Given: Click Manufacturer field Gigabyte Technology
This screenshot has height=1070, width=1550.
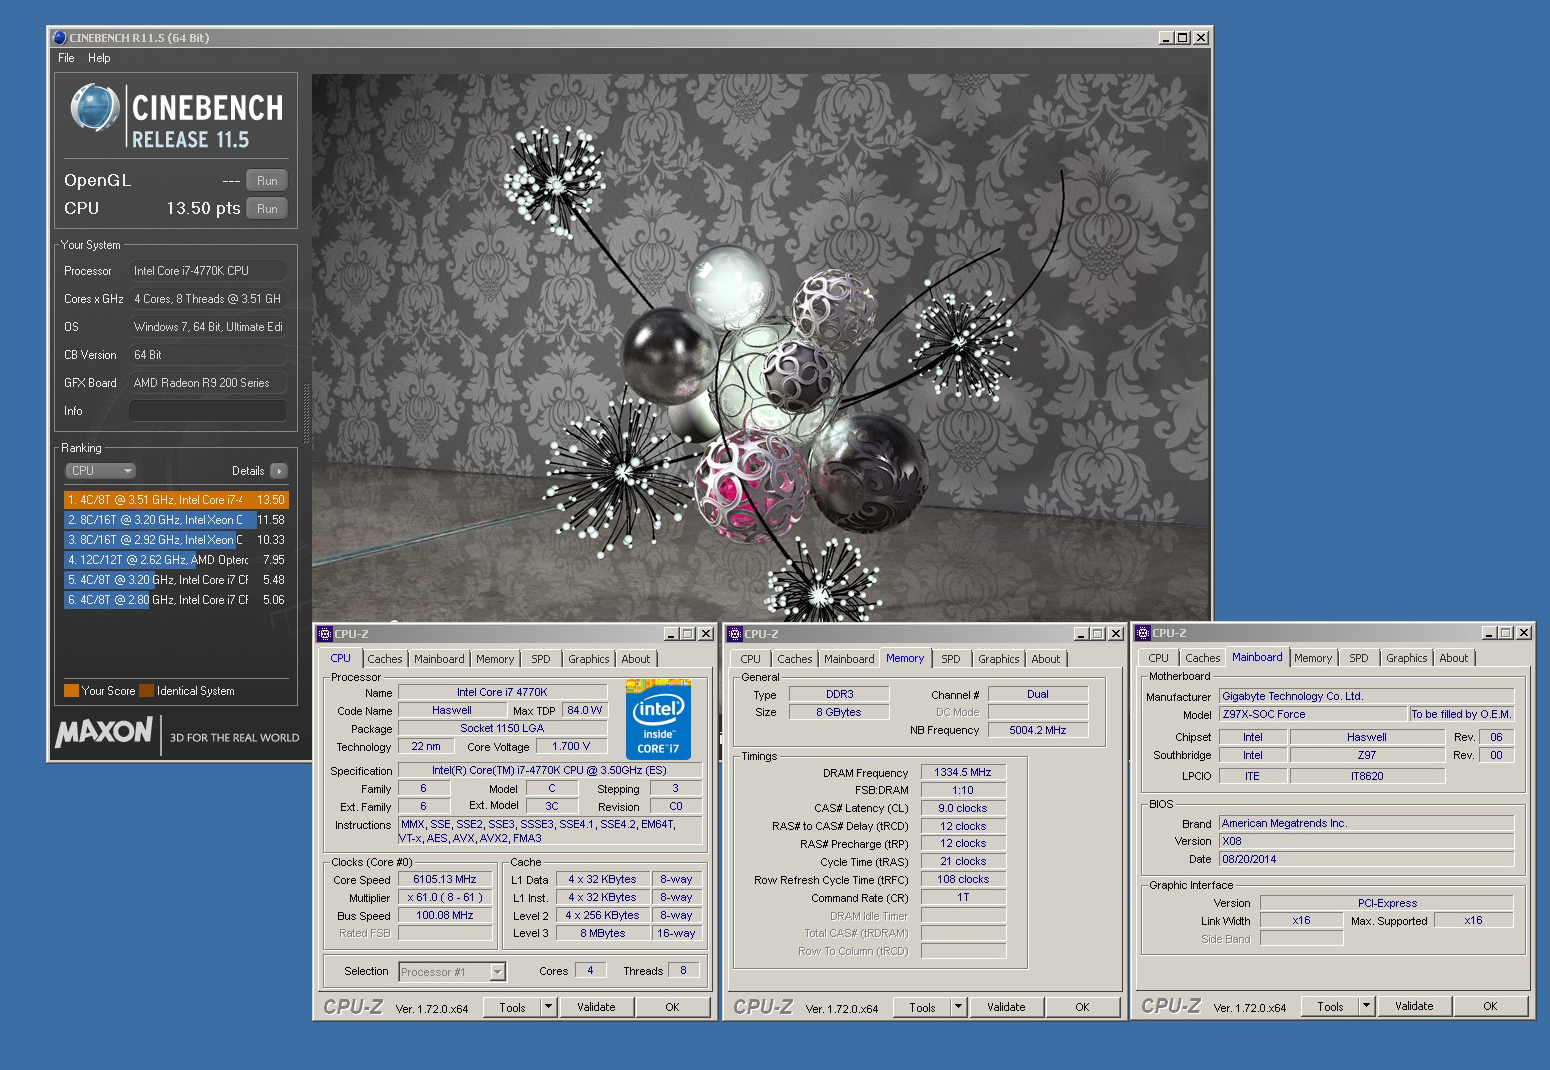Looking at the screenshot, I should click(1366, 697).
